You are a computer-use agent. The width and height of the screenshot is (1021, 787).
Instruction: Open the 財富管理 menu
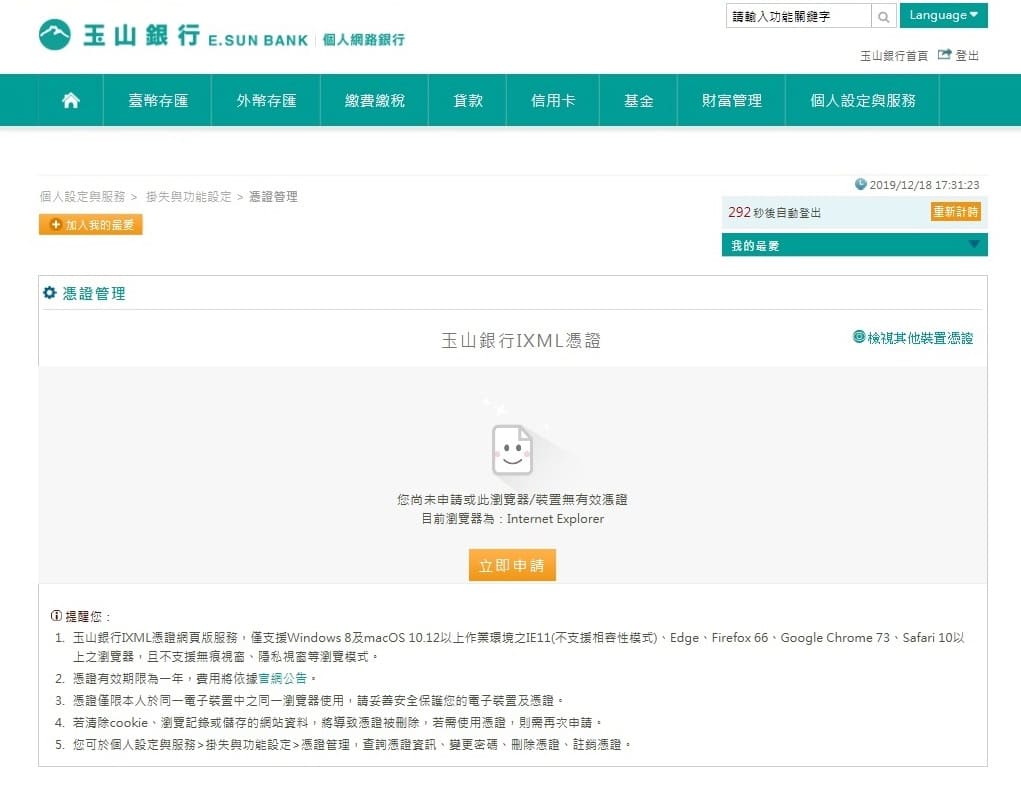coord(731,100)
